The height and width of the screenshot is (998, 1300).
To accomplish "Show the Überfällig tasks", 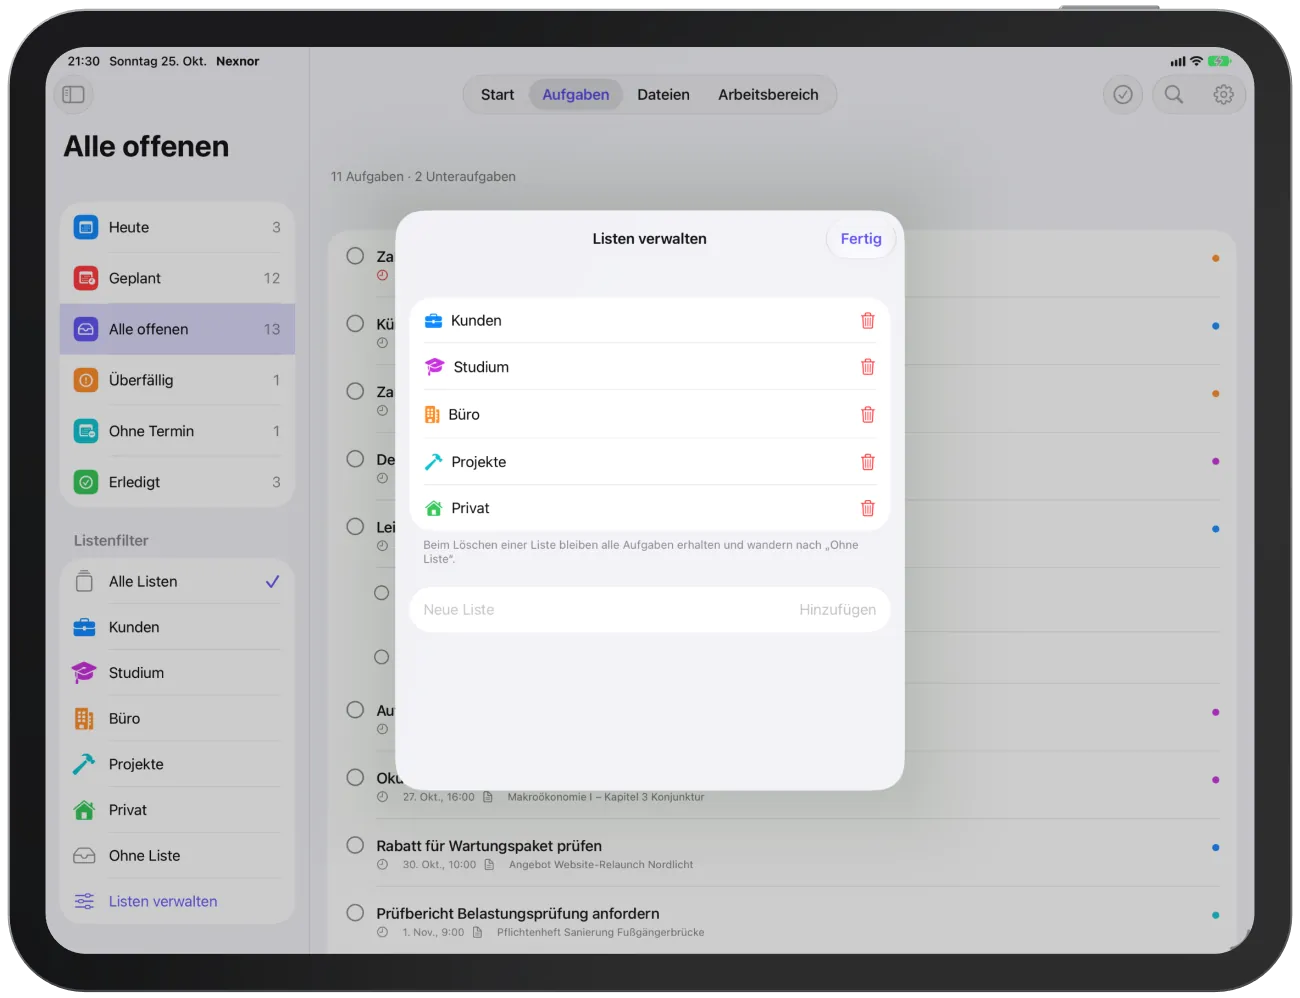I will [x=177, y=380].
